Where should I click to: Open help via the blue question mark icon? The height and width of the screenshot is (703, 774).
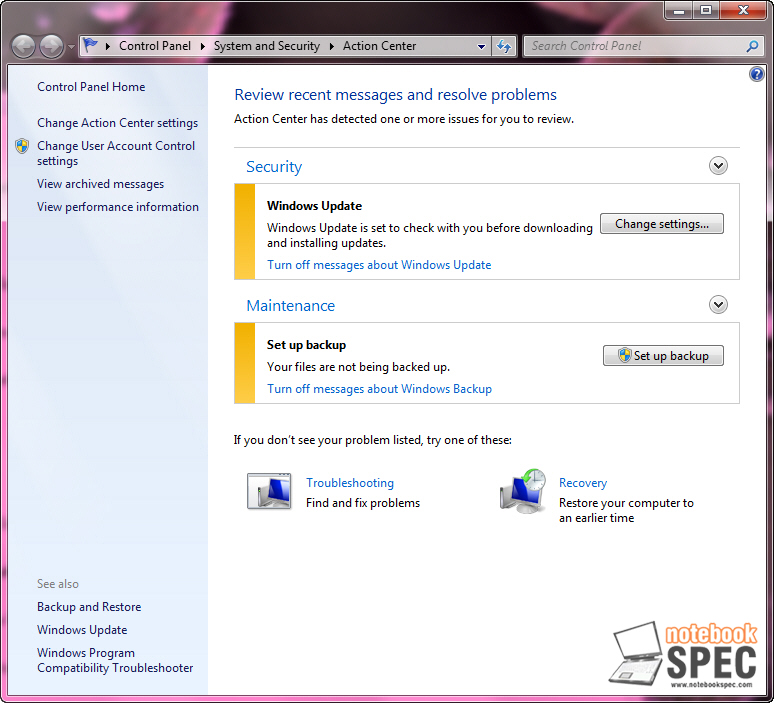tap(756, 75)
